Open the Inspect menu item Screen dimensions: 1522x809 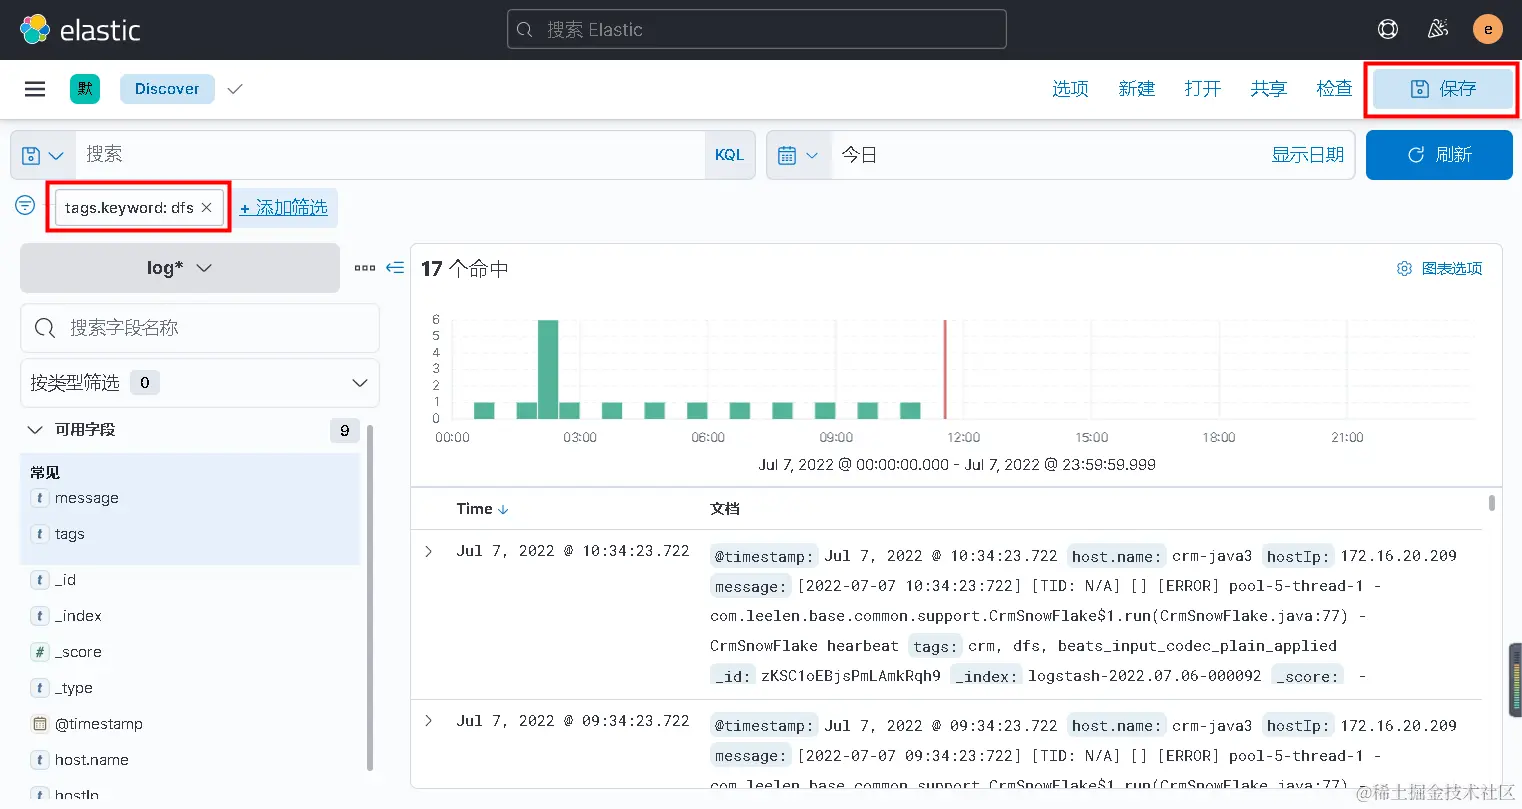click(x=1334, y=89)
